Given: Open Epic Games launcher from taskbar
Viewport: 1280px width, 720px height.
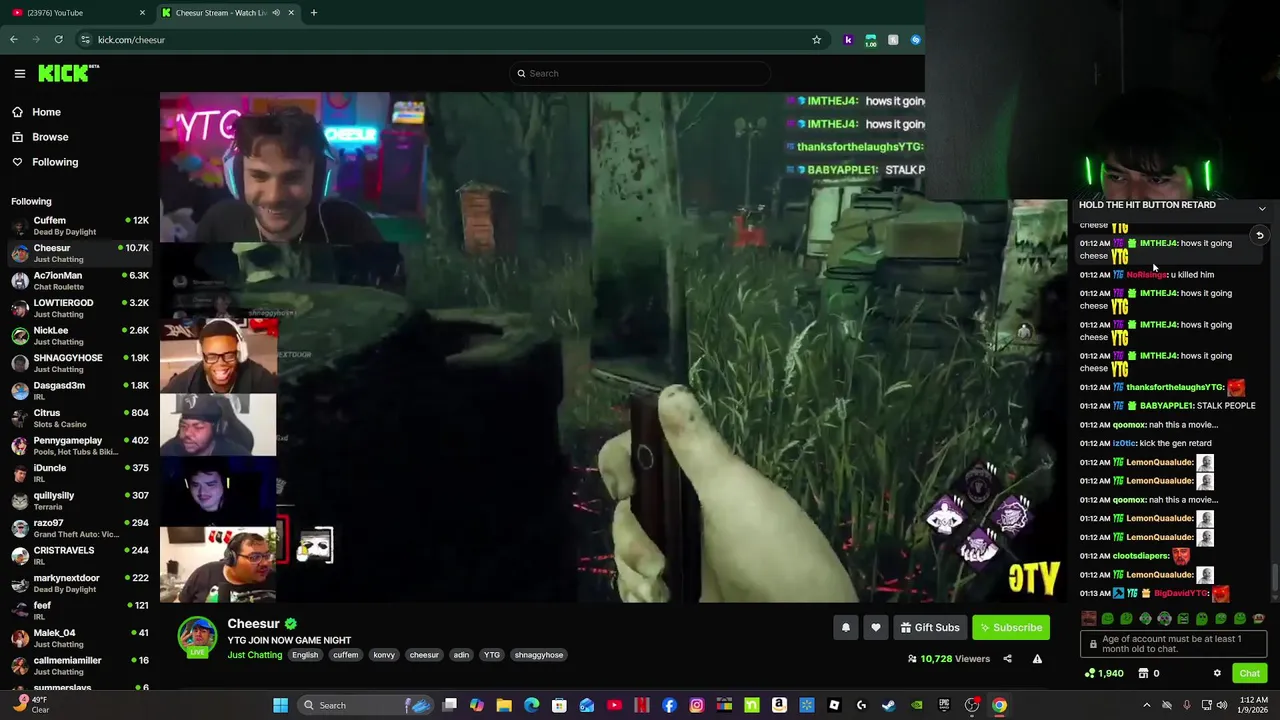Looking at the screenshot, I should tap(944, 705).
